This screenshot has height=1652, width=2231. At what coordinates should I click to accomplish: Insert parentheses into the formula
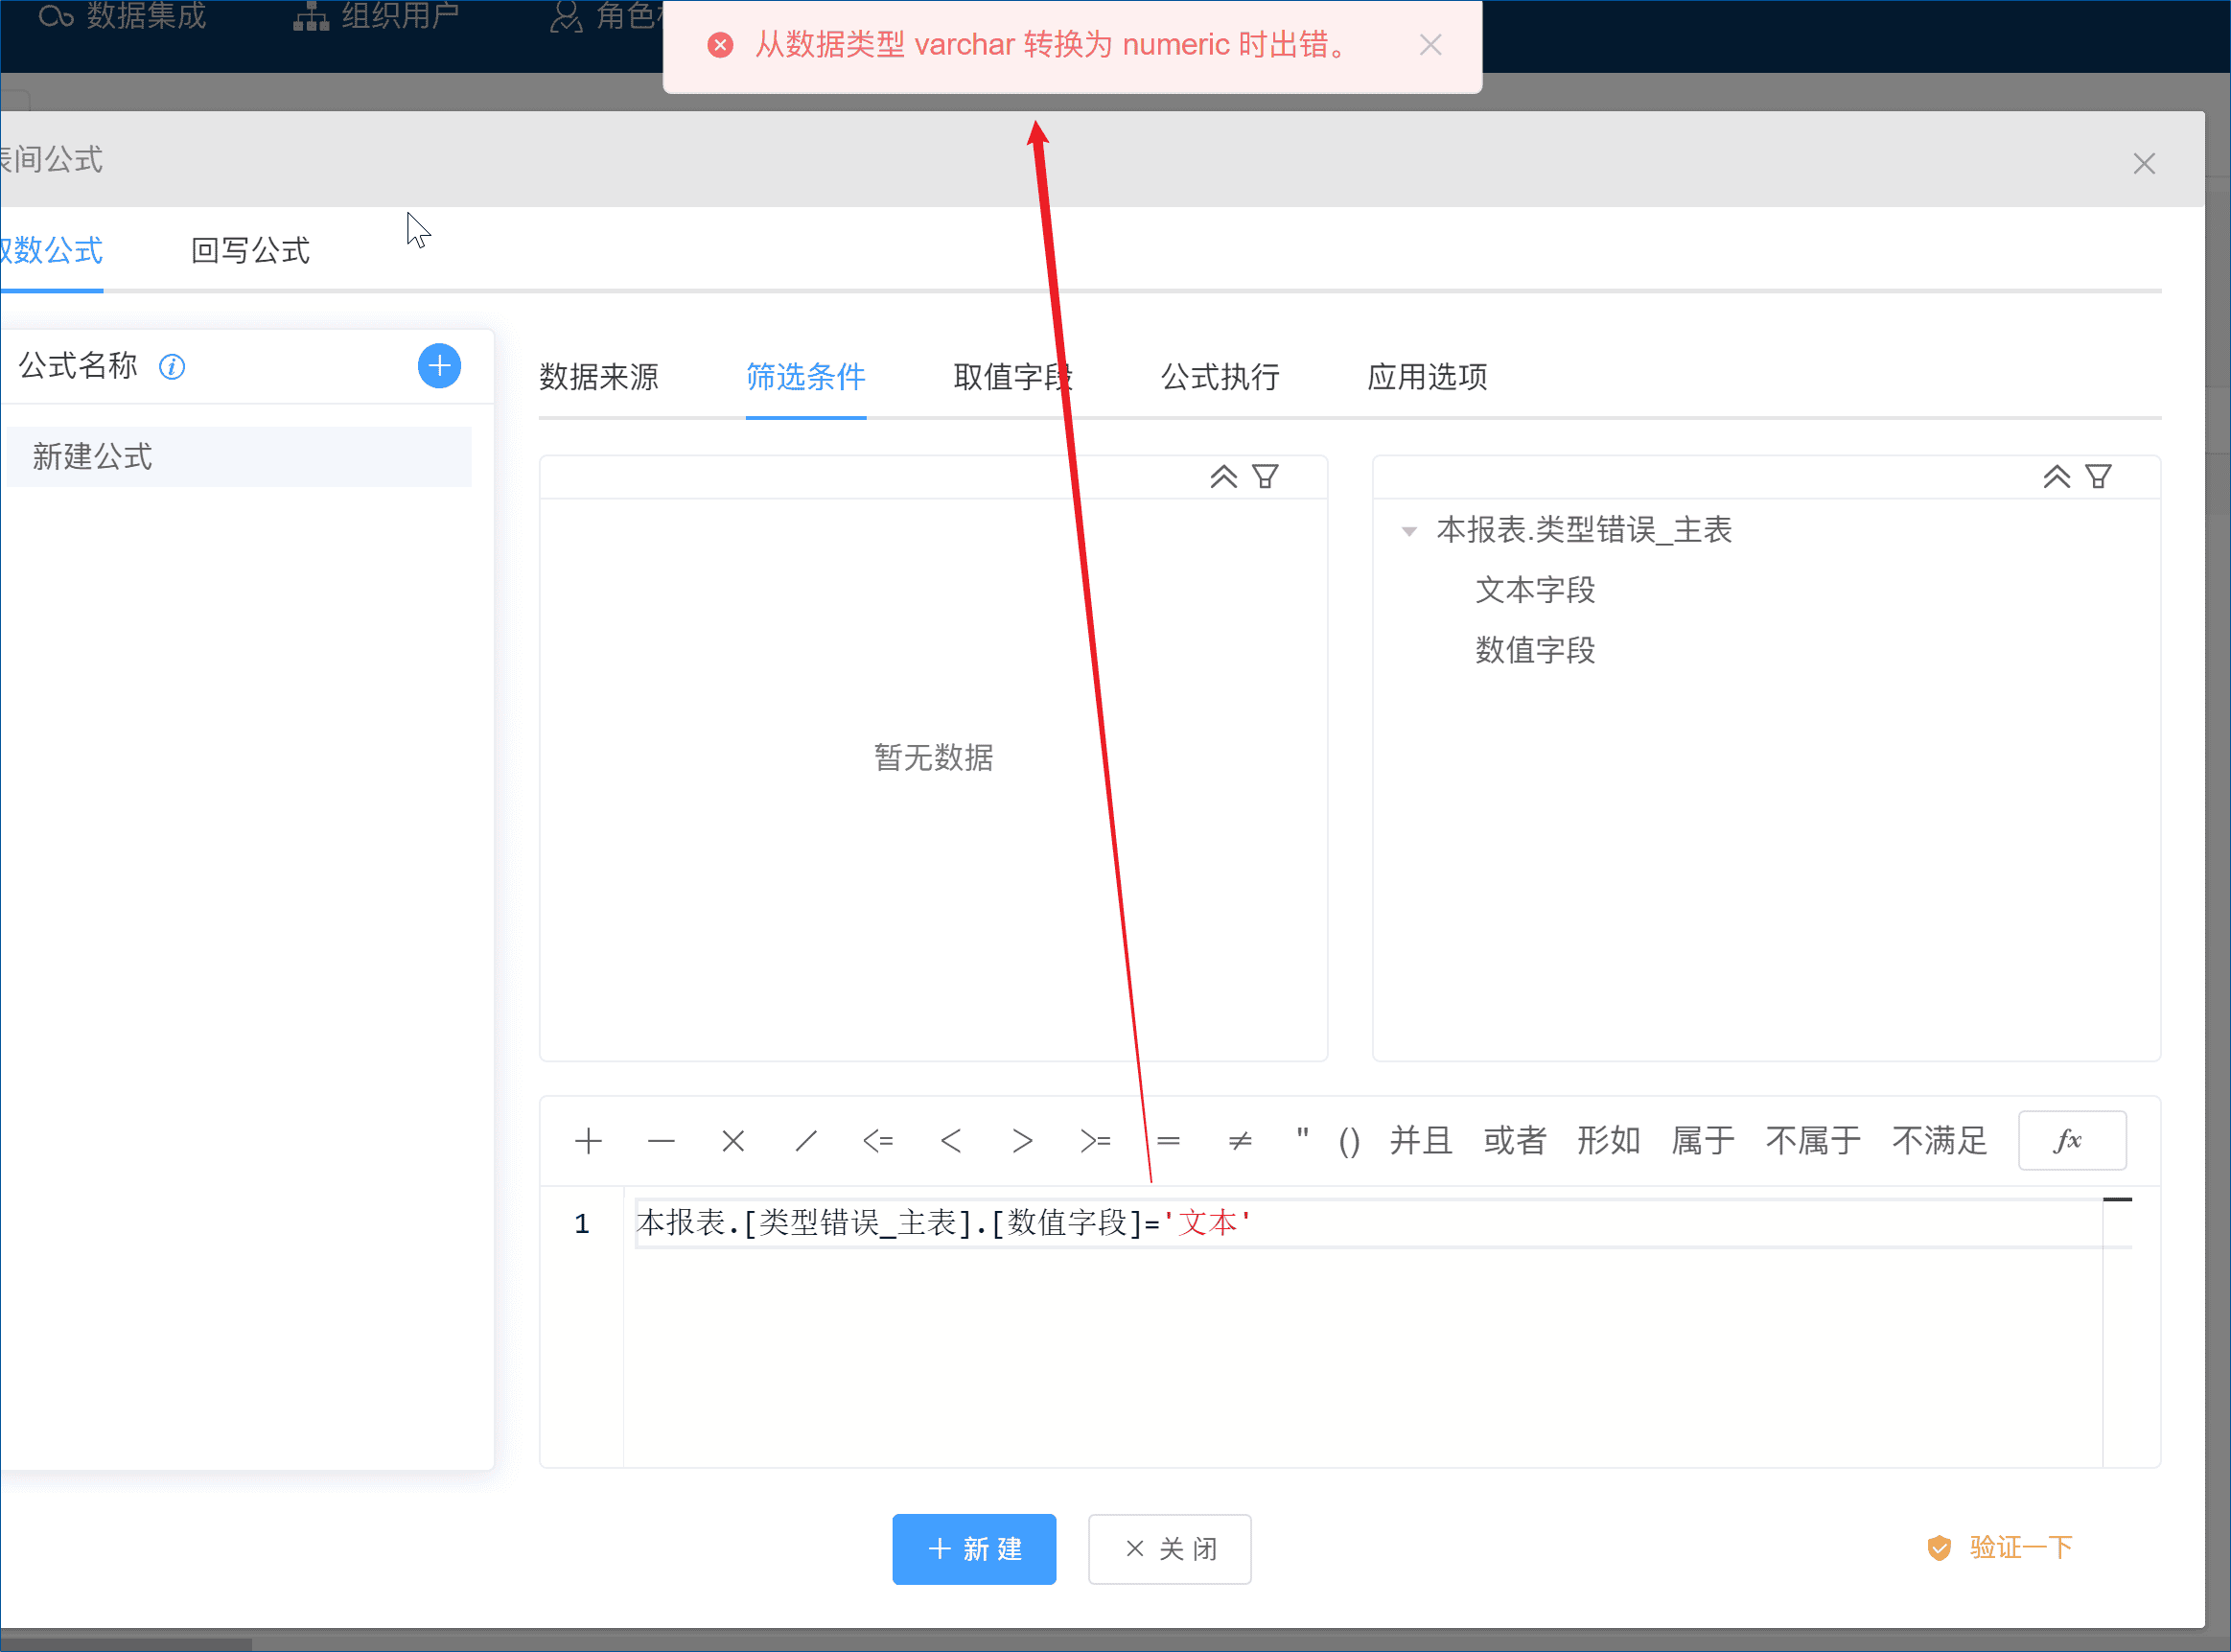point(1349,1141)
